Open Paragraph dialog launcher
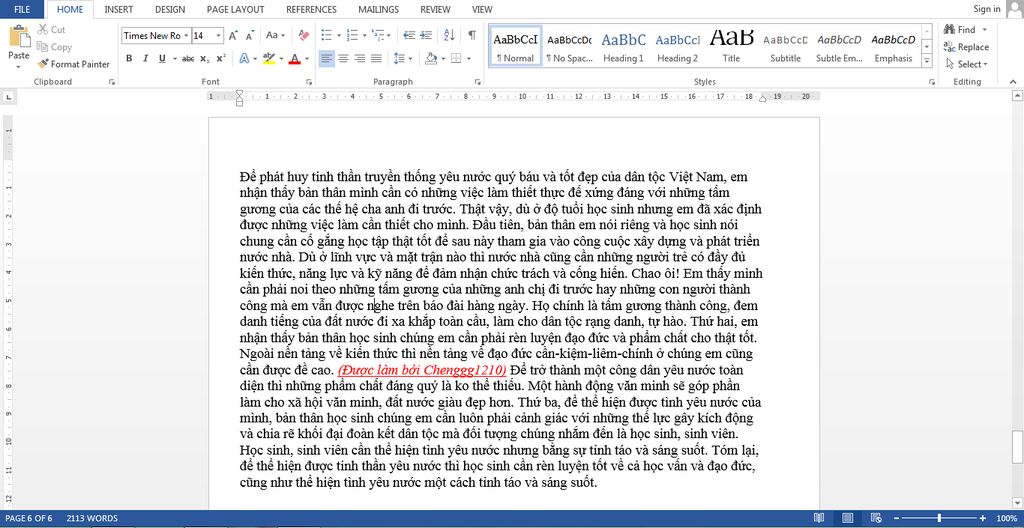 tap(478, 82)
